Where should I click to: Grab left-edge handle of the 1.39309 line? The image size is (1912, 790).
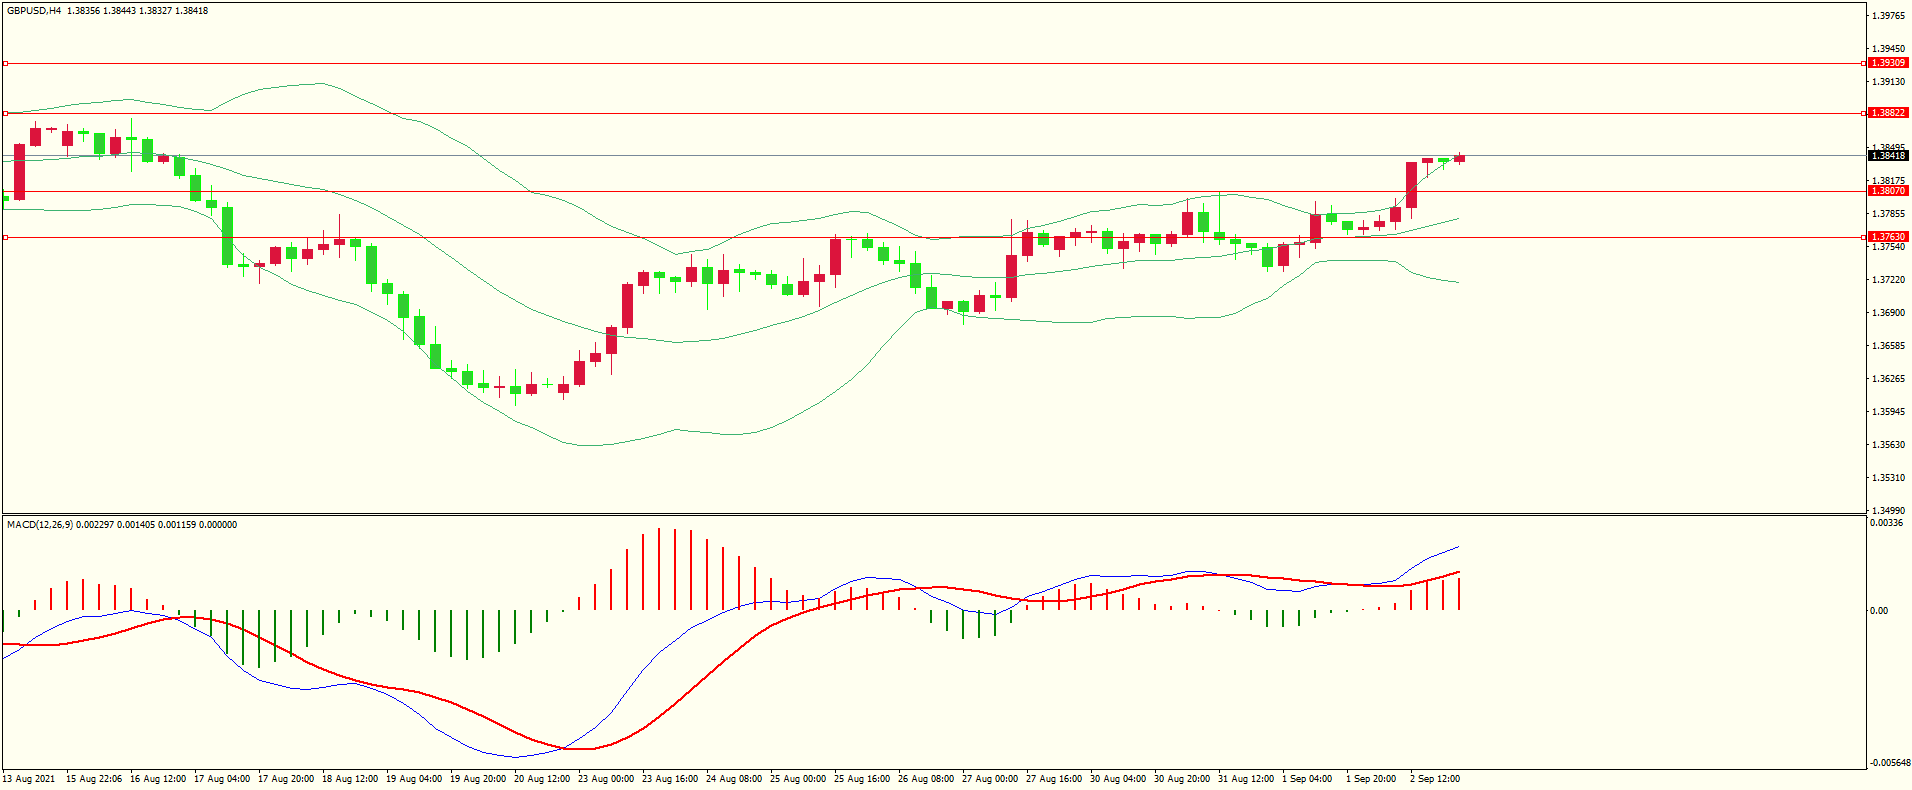(5, 63)
